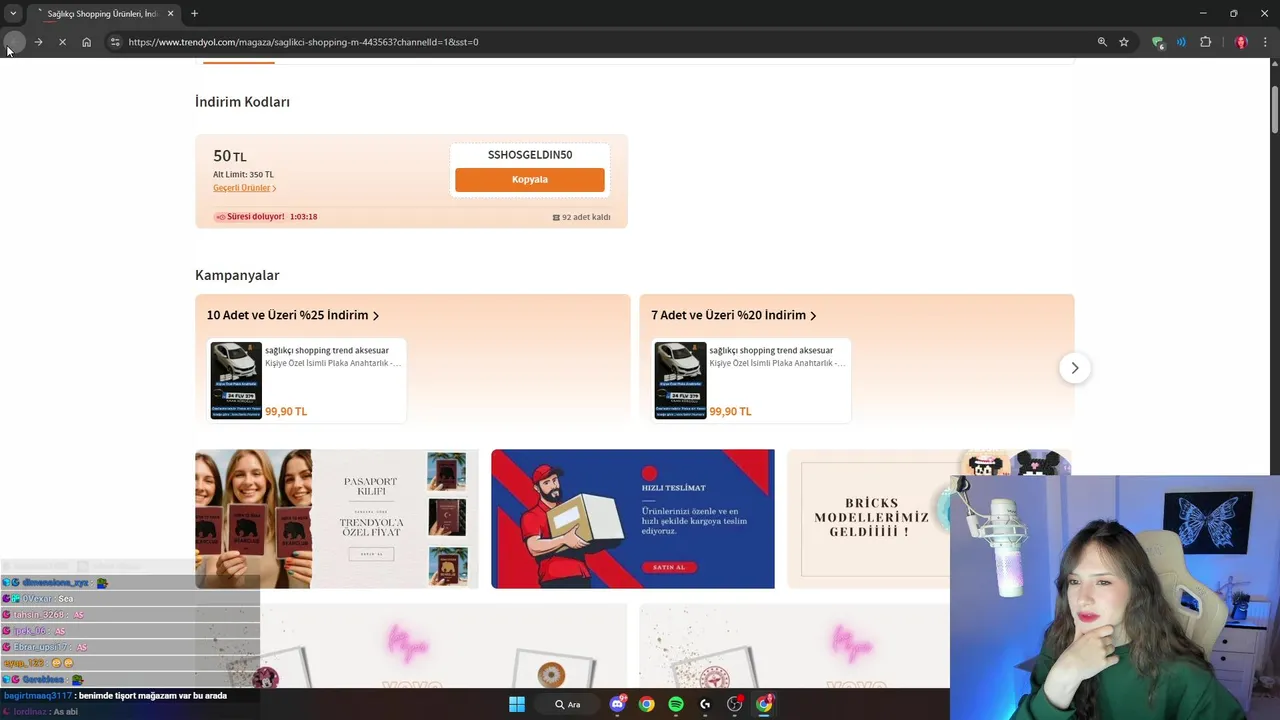This screenshot has width=1280, height=720.
Task: Click the 'Alt Limit: 350 TL' text
Action: (x=243, y=175)
